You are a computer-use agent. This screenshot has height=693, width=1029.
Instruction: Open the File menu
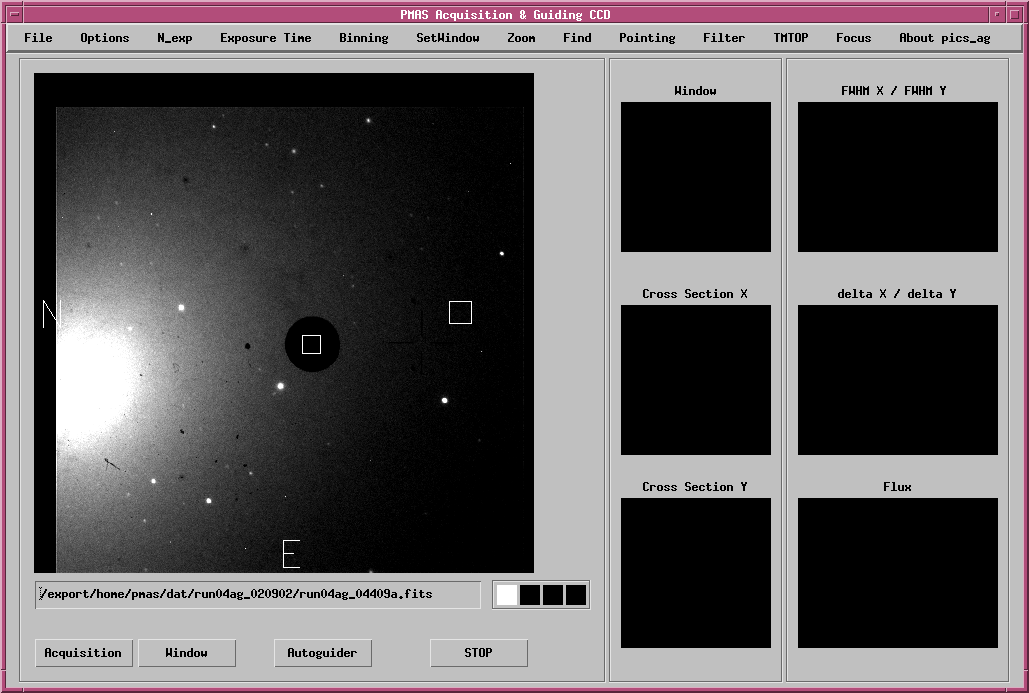[38, 38]
